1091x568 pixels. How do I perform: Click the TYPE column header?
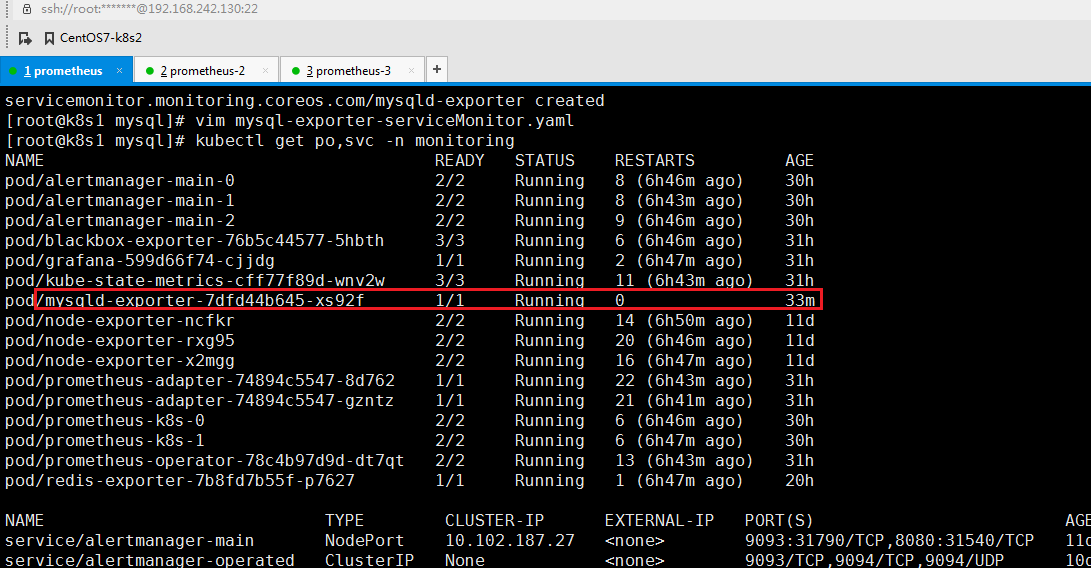[344, 521]
